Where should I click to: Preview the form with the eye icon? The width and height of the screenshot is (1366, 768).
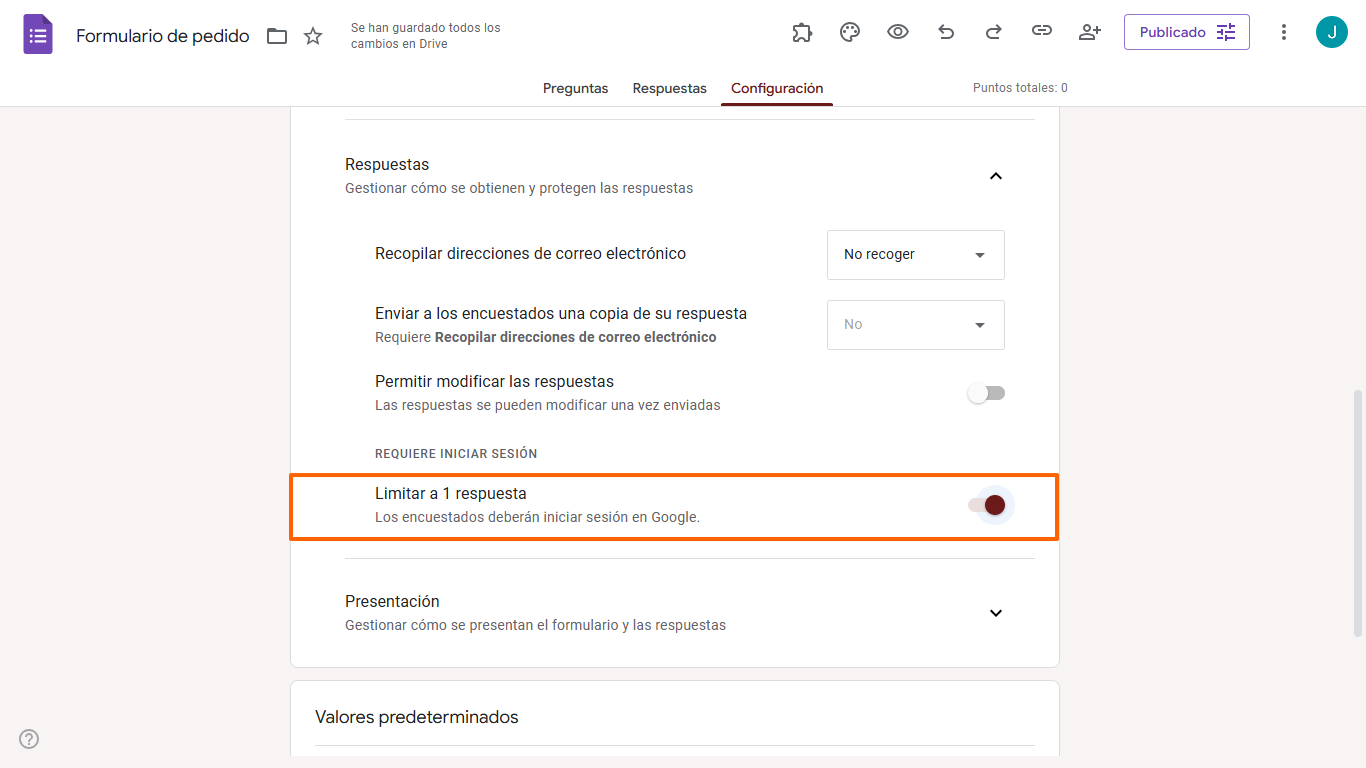[898, 32]
